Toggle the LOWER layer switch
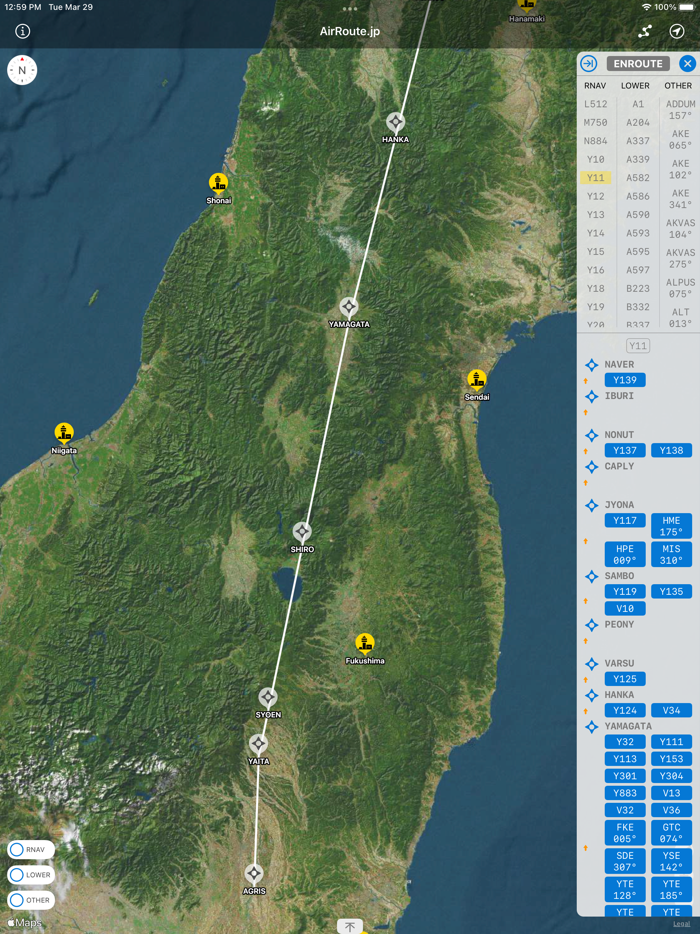 pos(31,874)
